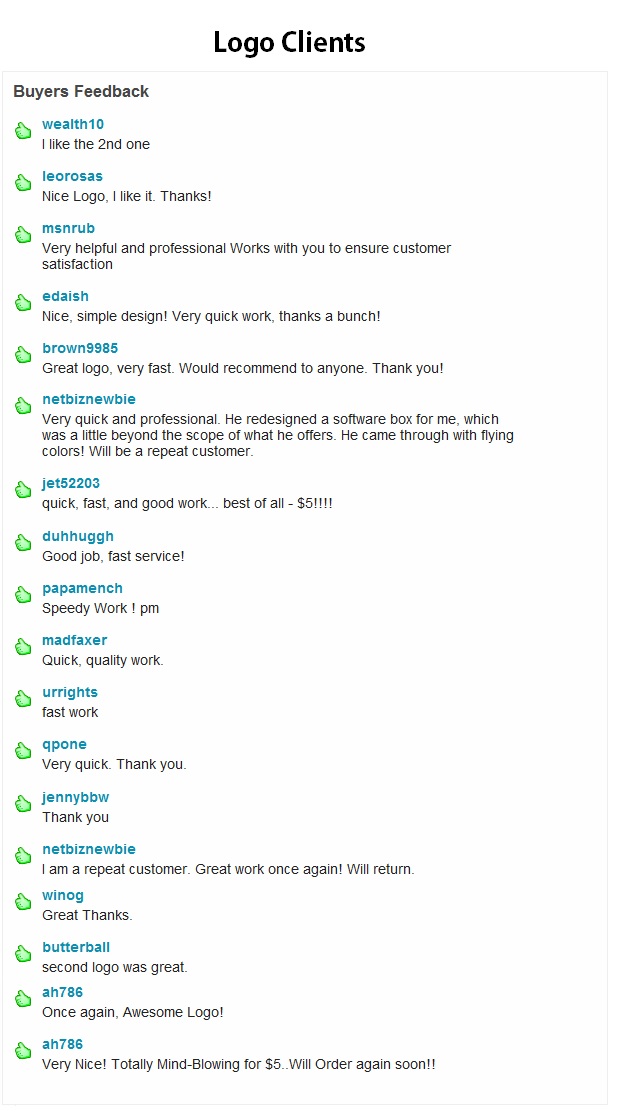Click the green thumb icon beside butterball
Screen dimensions: 624x1116
[x=23, y=953]
